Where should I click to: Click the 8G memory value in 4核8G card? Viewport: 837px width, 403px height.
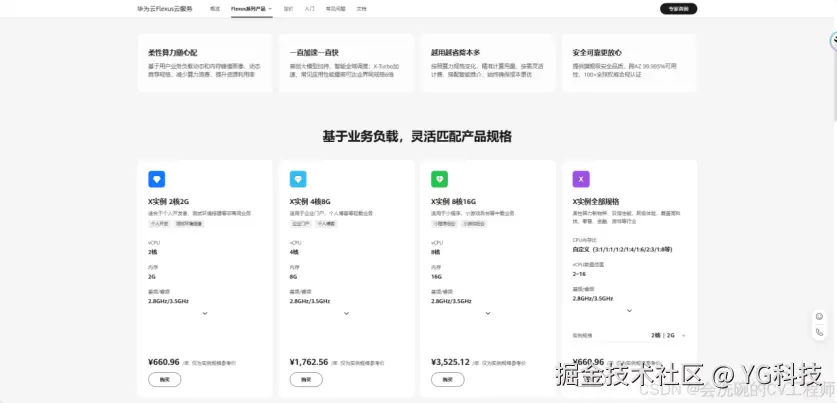pyautogui.click(x=293, y=277)
